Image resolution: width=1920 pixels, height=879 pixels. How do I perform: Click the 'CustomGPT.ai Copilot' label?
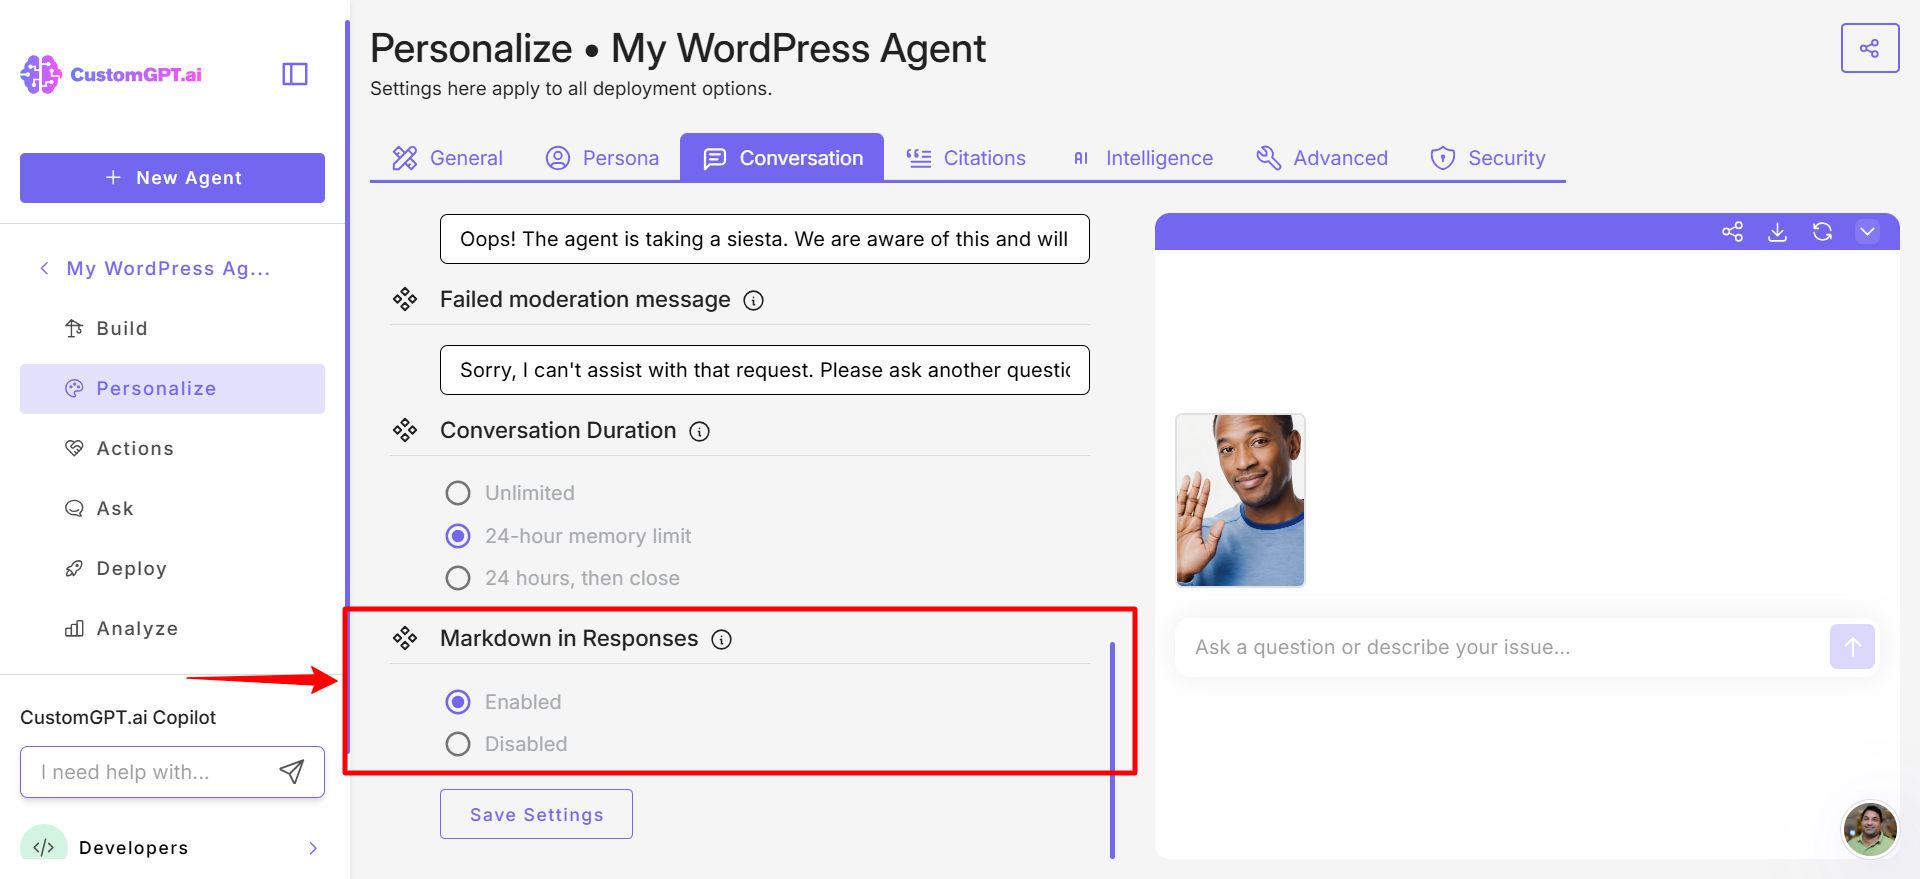118,717
